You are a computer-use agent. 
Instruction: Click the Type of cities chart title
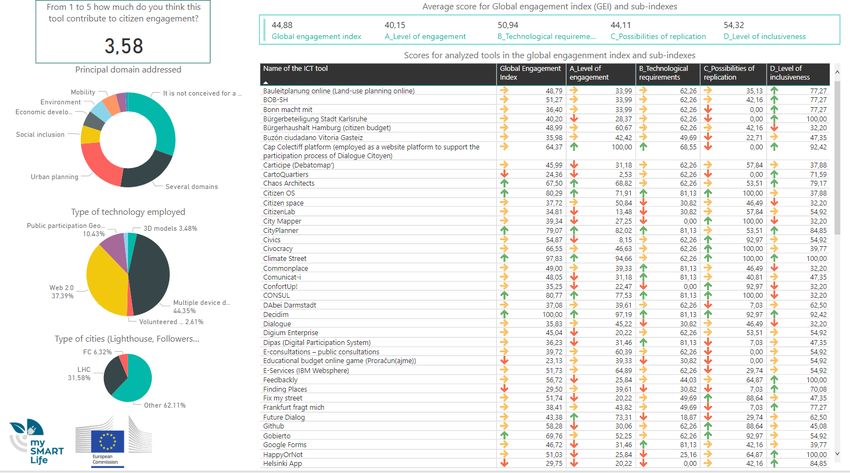[x=127, y=339]
